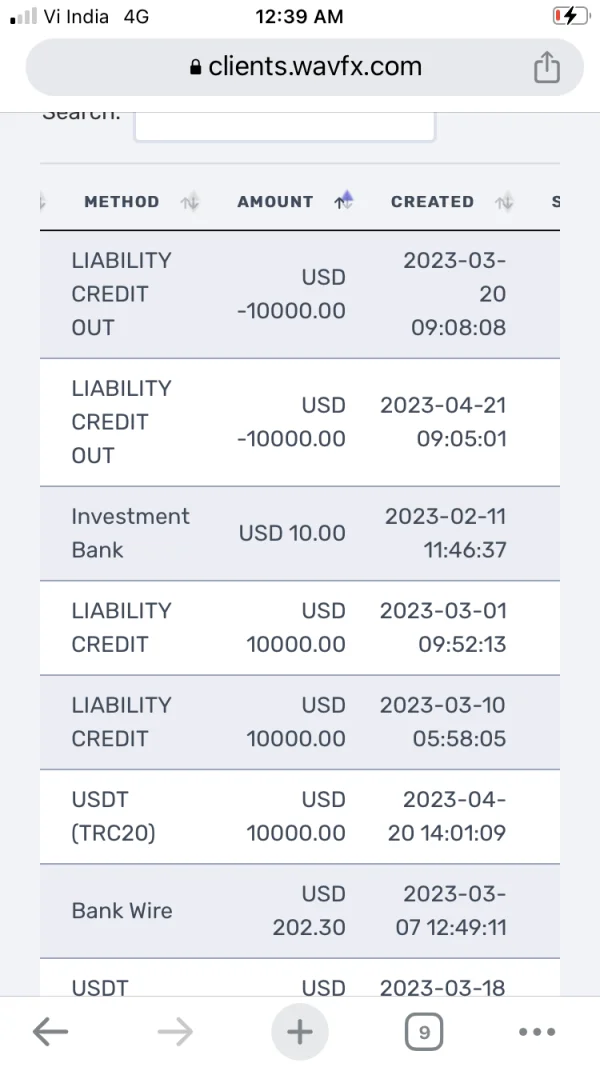600x1067 pixels.
Task: Tap the share icon in address bar
Action: pyautogui.click(x=546, y=68)
